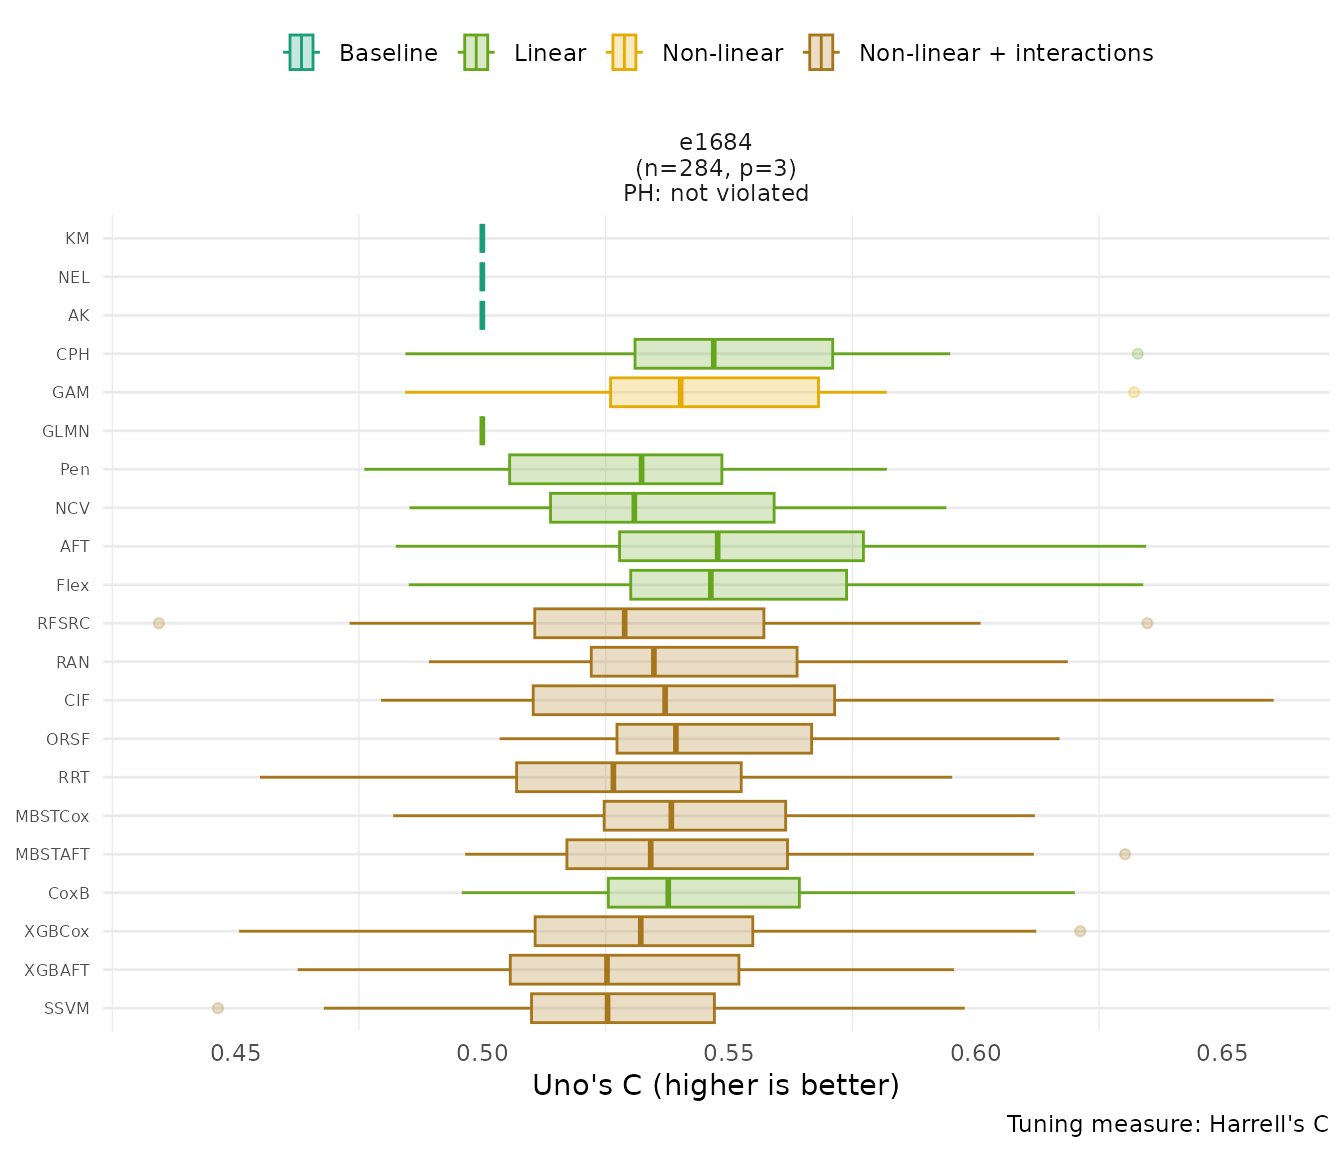This screenshot has height=1152, width=1344.
Task: Click the orange Non-linear legend box icon
Action: tap(623, 53)
